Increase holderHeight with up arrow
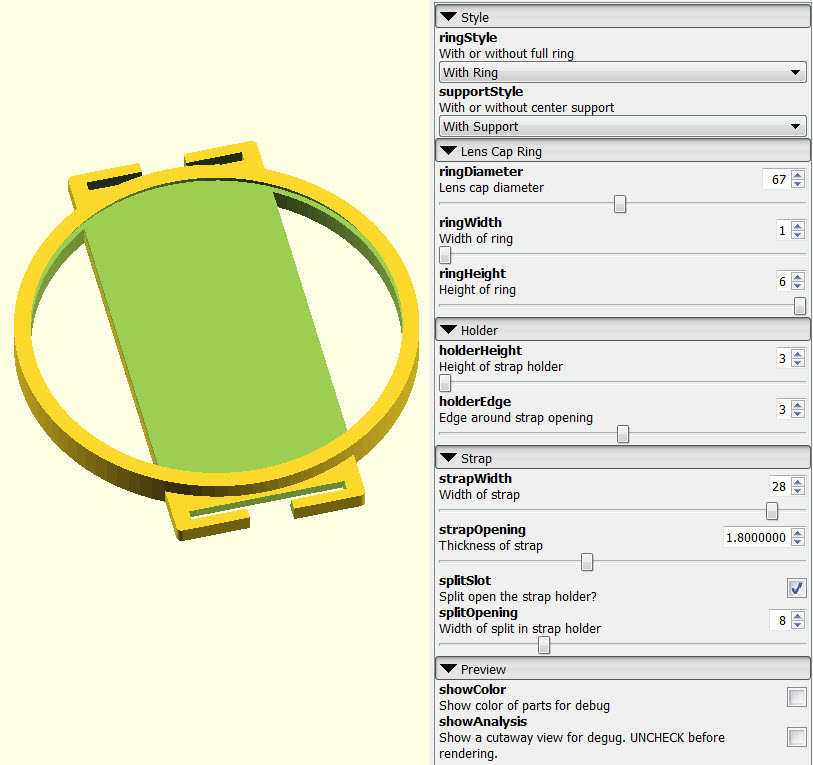 (798, 354)
